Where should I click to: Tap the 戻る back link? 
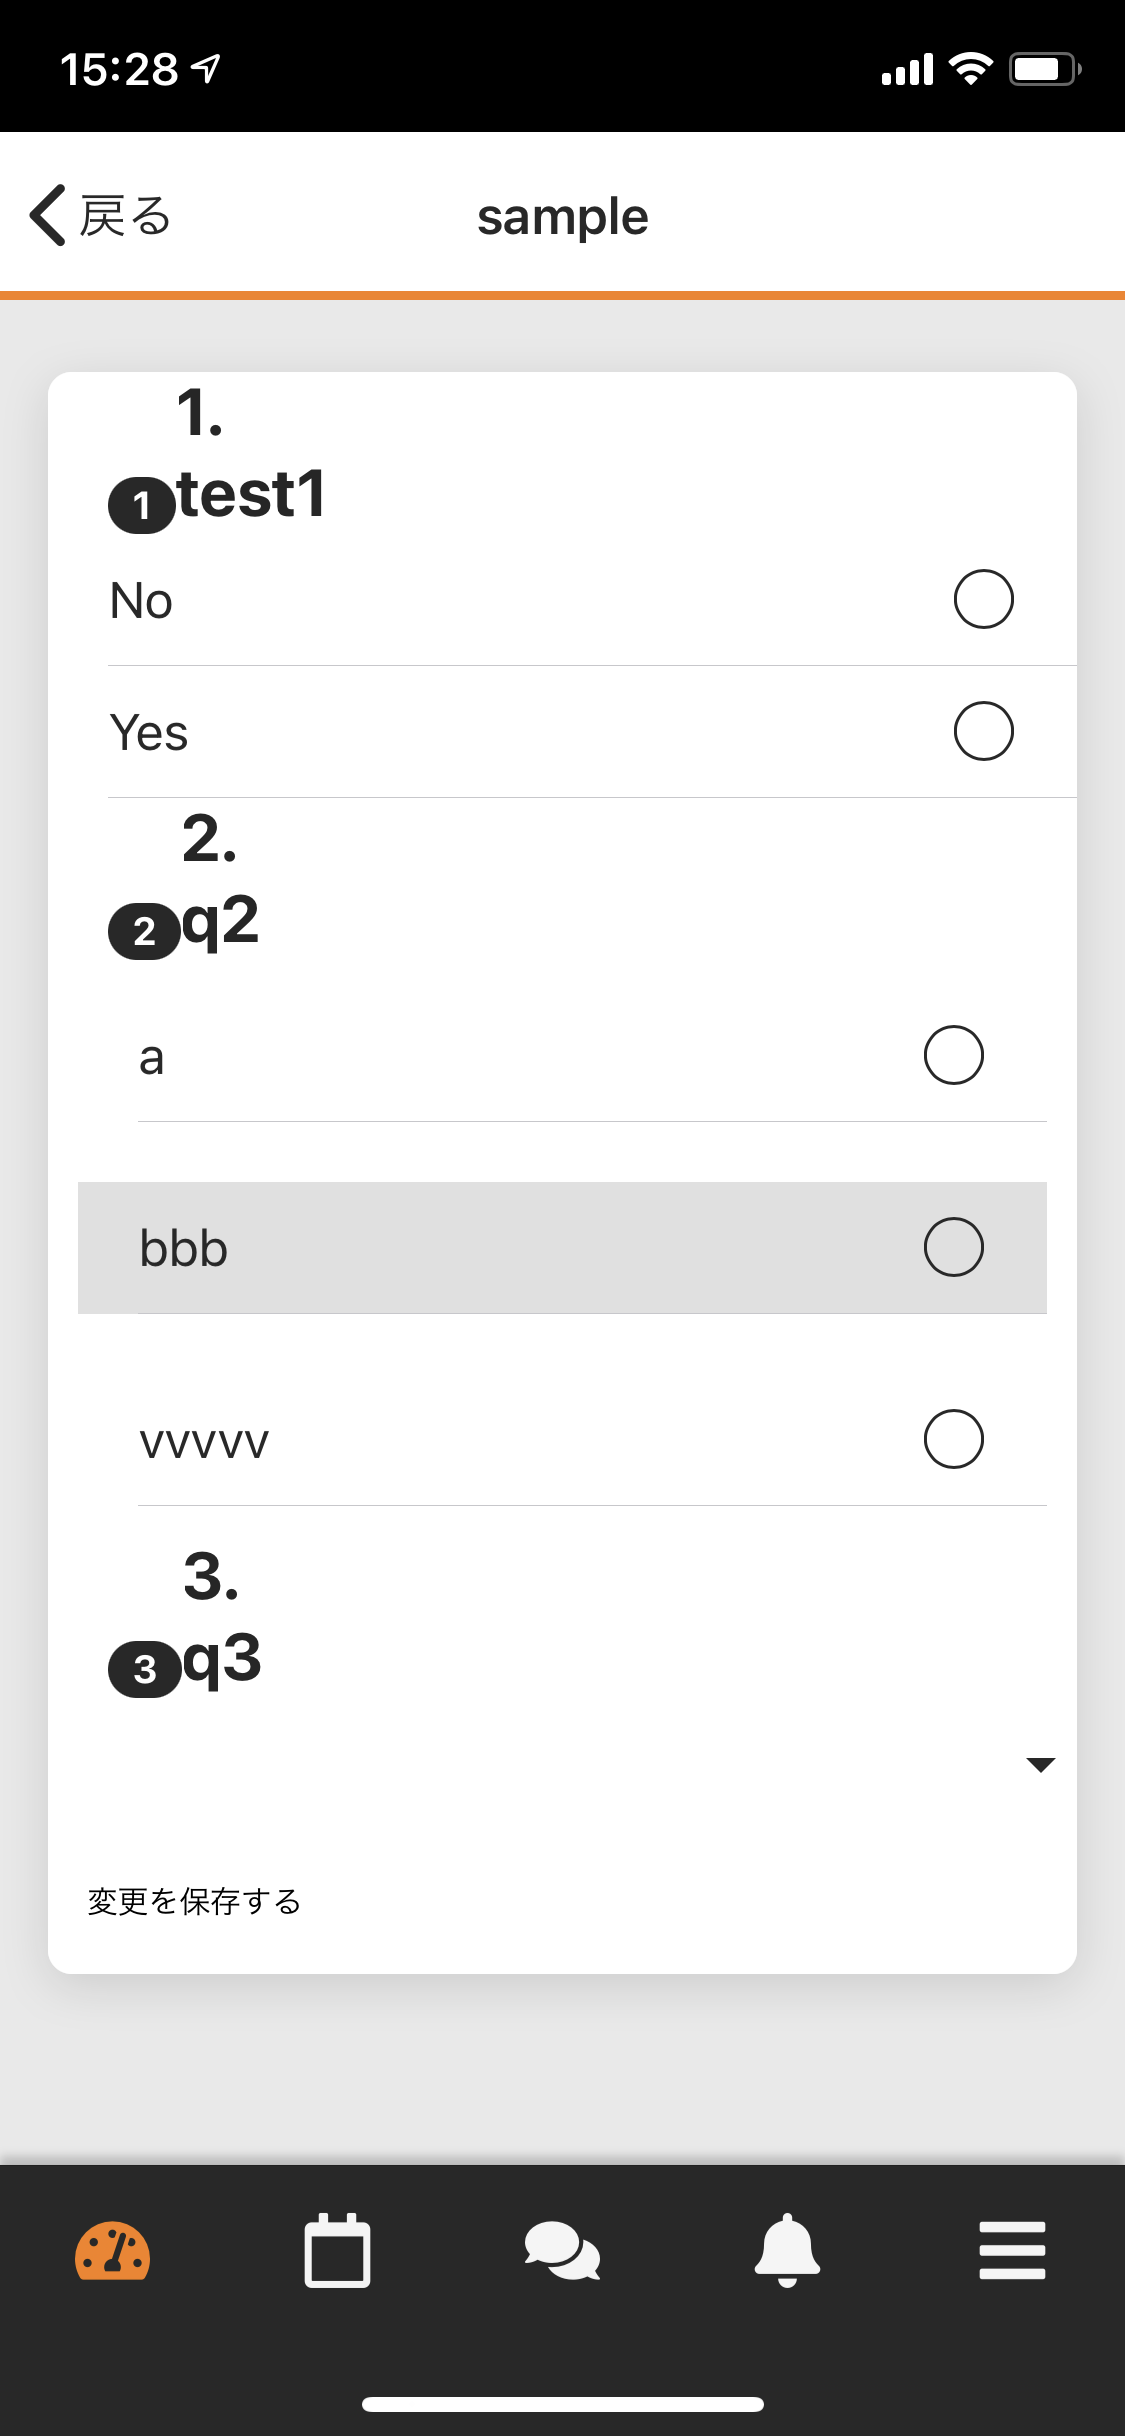click(125, 216)
